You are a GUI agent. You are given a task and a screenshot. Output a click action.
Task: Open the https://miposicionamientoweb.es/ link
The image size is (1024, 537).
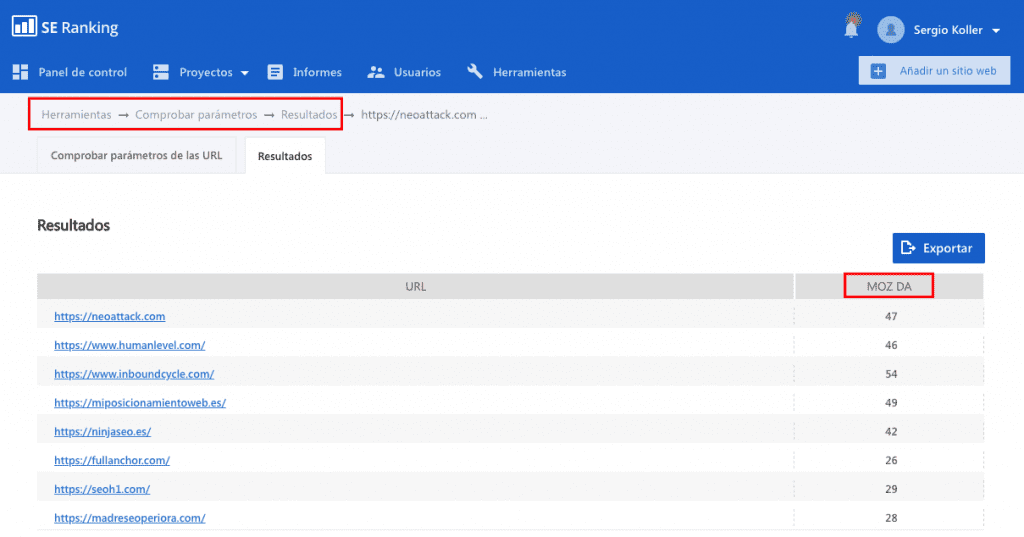click(x=140, y=402)
